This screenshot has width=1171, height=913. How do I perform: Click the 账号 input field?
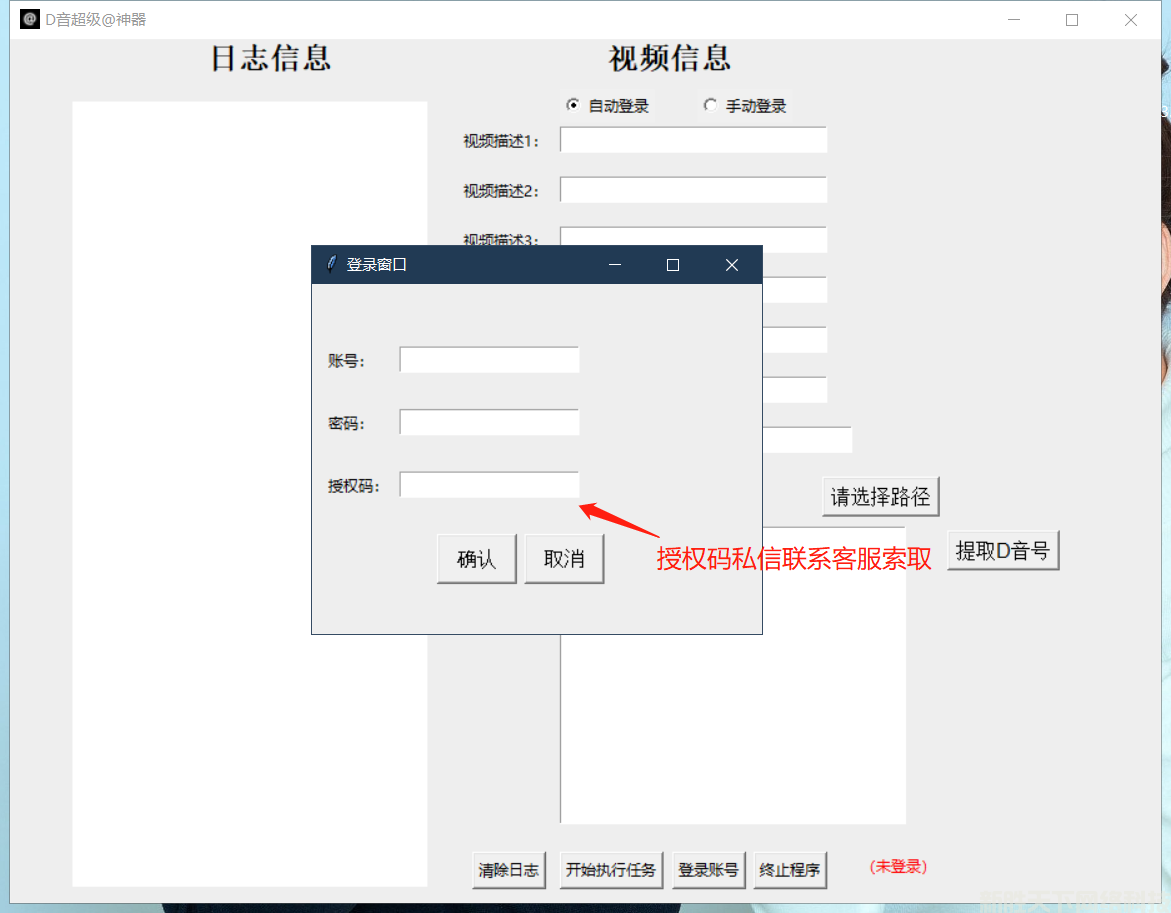(489, 360)
